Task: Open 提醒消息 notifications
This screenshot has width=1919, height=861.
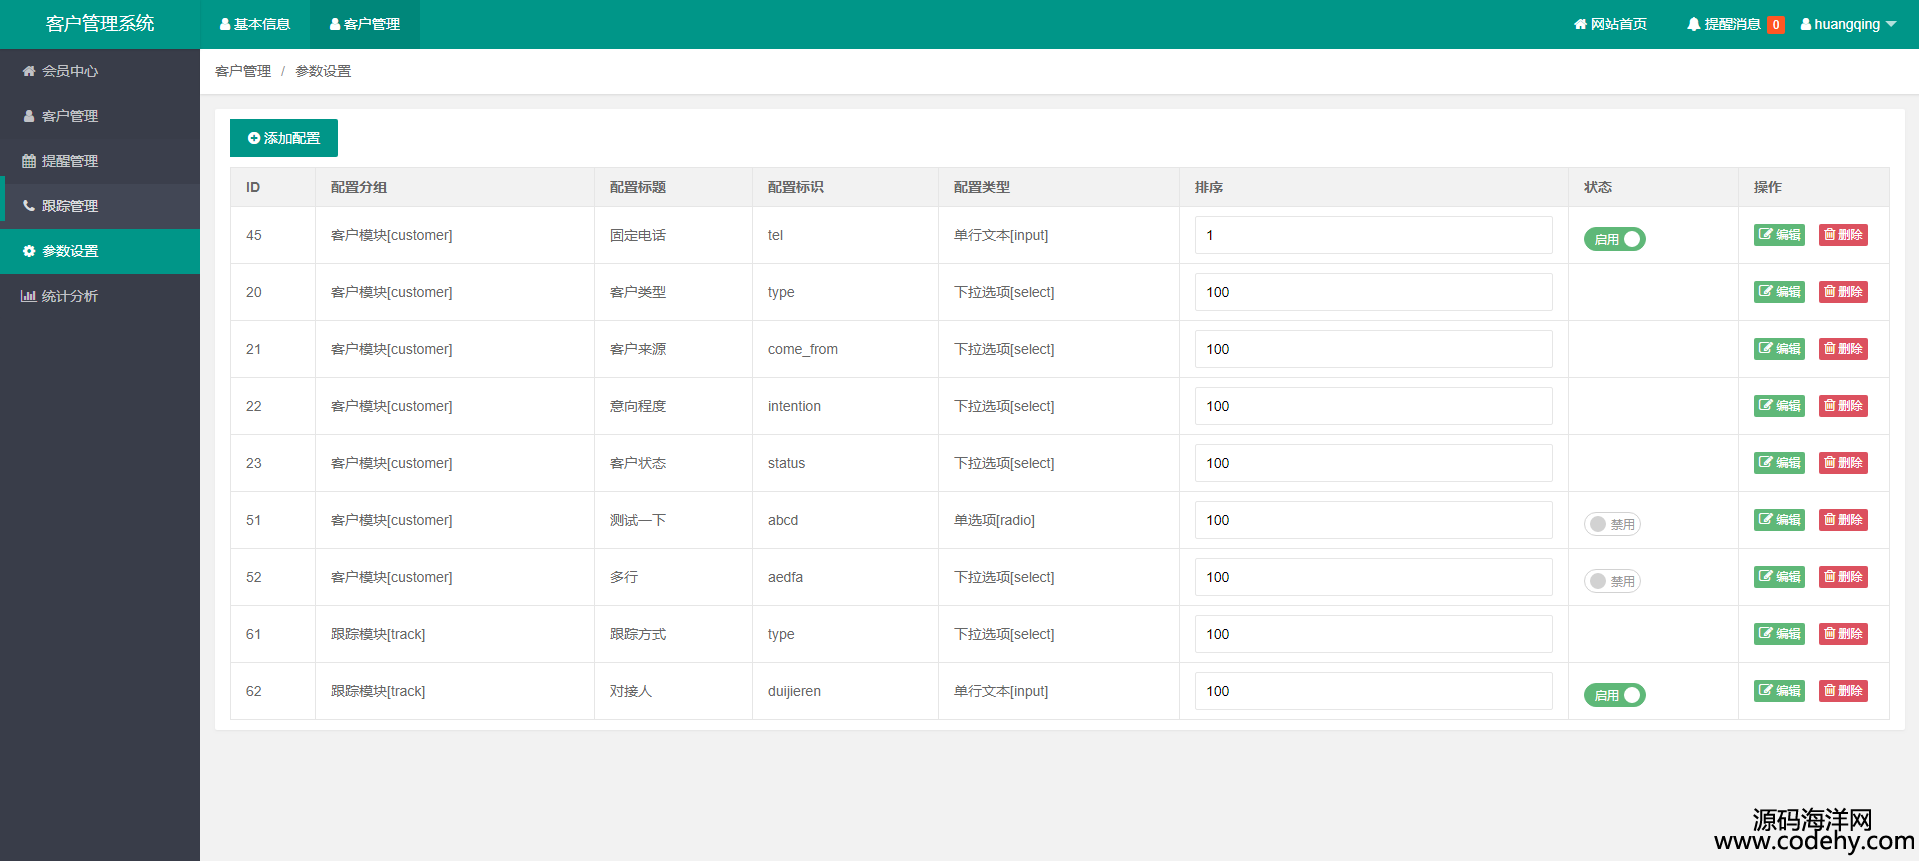Action: point(1723,24)
